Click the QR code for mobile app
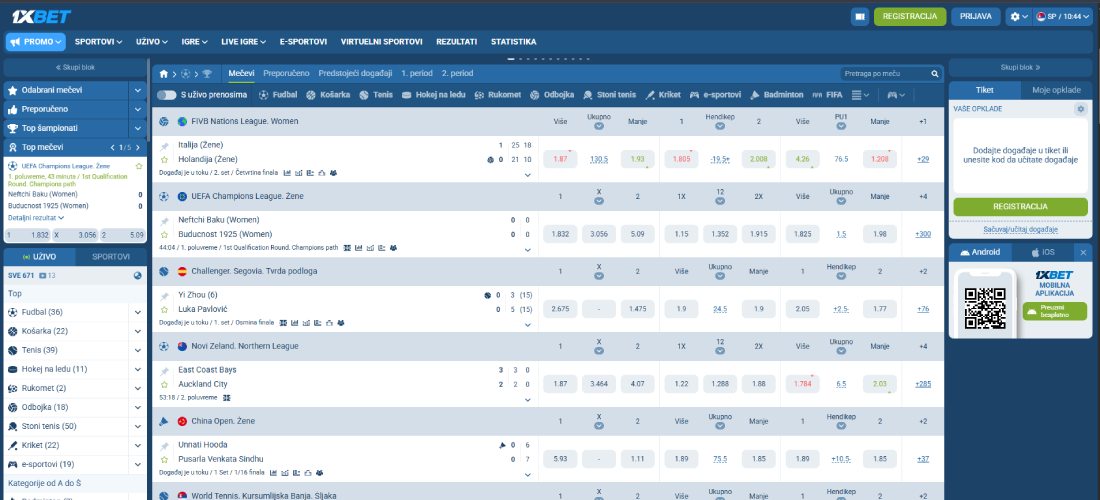Screen dimensions: 1100x500 tap(985, 307)
